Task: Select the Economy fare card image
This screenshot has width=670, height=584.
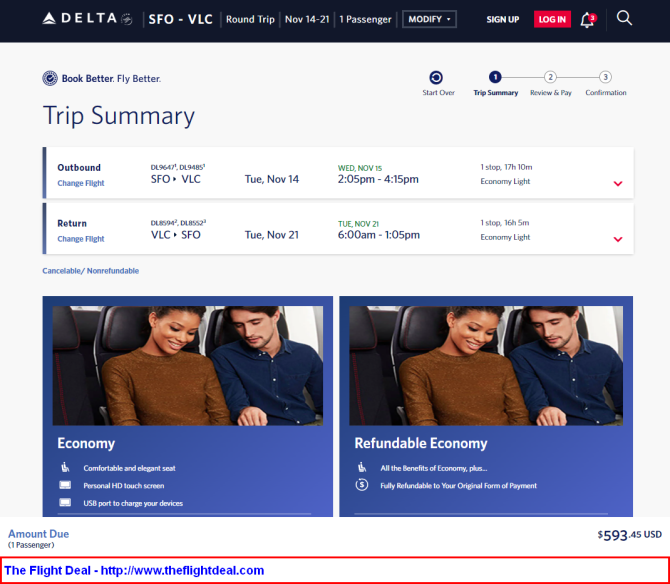Action: click(x=188, y=366)
